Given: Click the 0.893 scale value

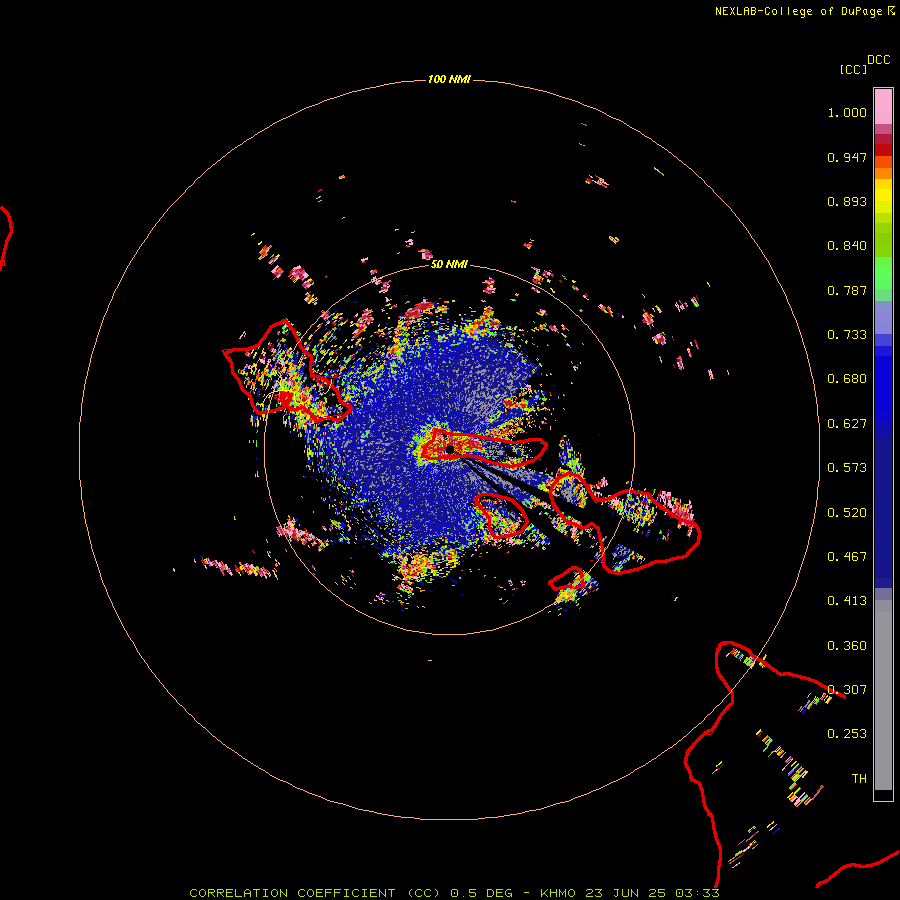Looking at the screenshot, I should click(x=847, y=201).
